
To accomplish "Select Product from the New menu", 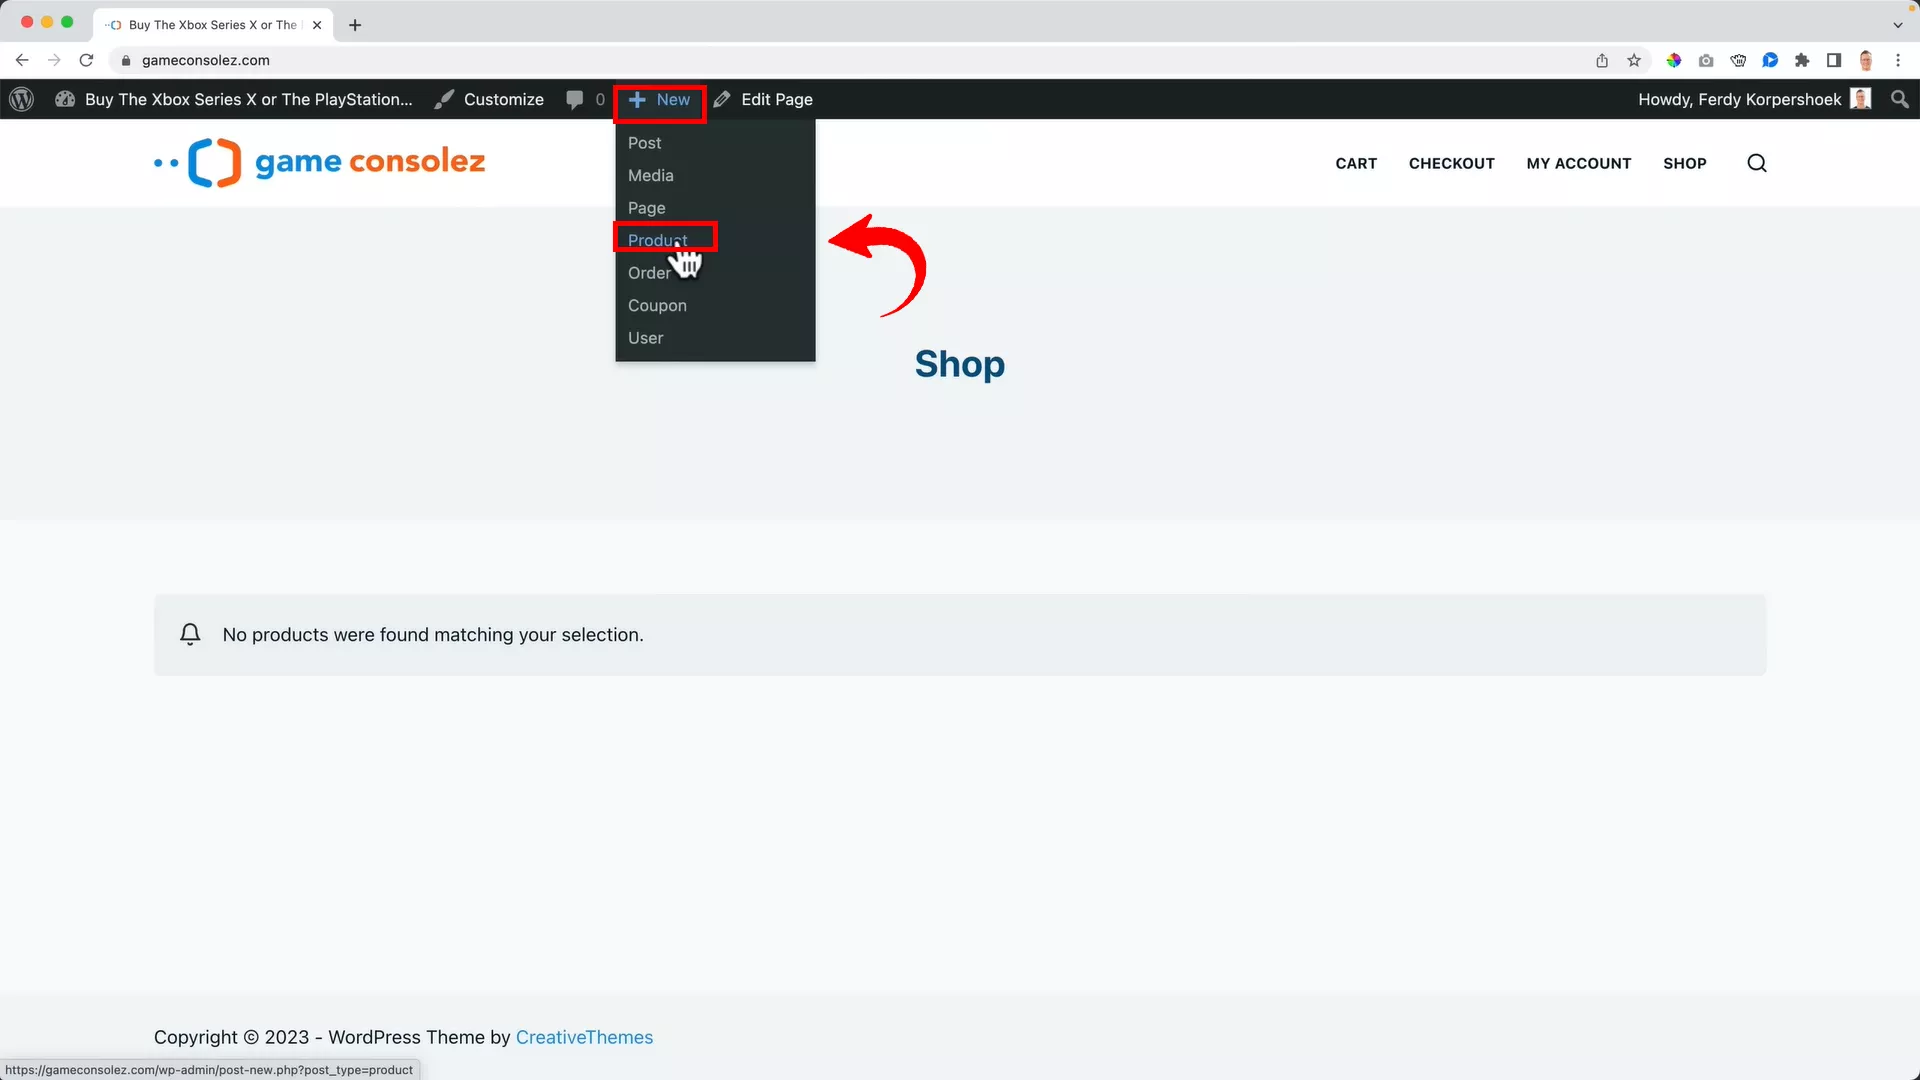I will (656, 240).
